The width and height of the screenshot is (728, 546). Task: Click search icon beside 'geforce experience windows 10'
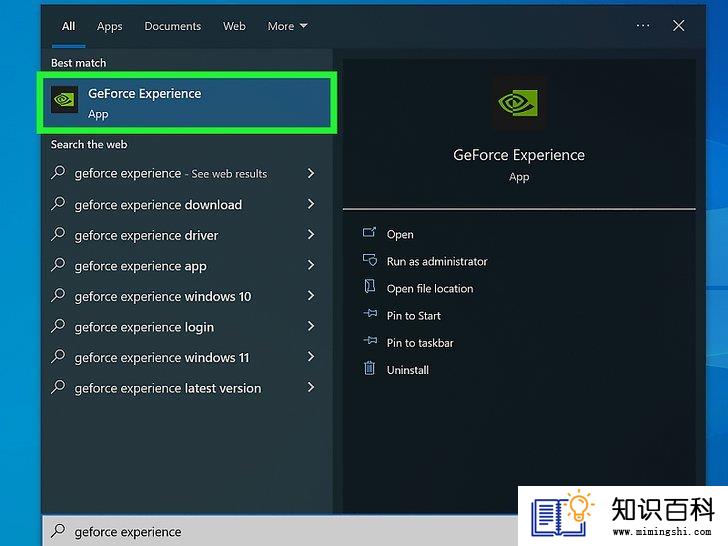[58, 295]
